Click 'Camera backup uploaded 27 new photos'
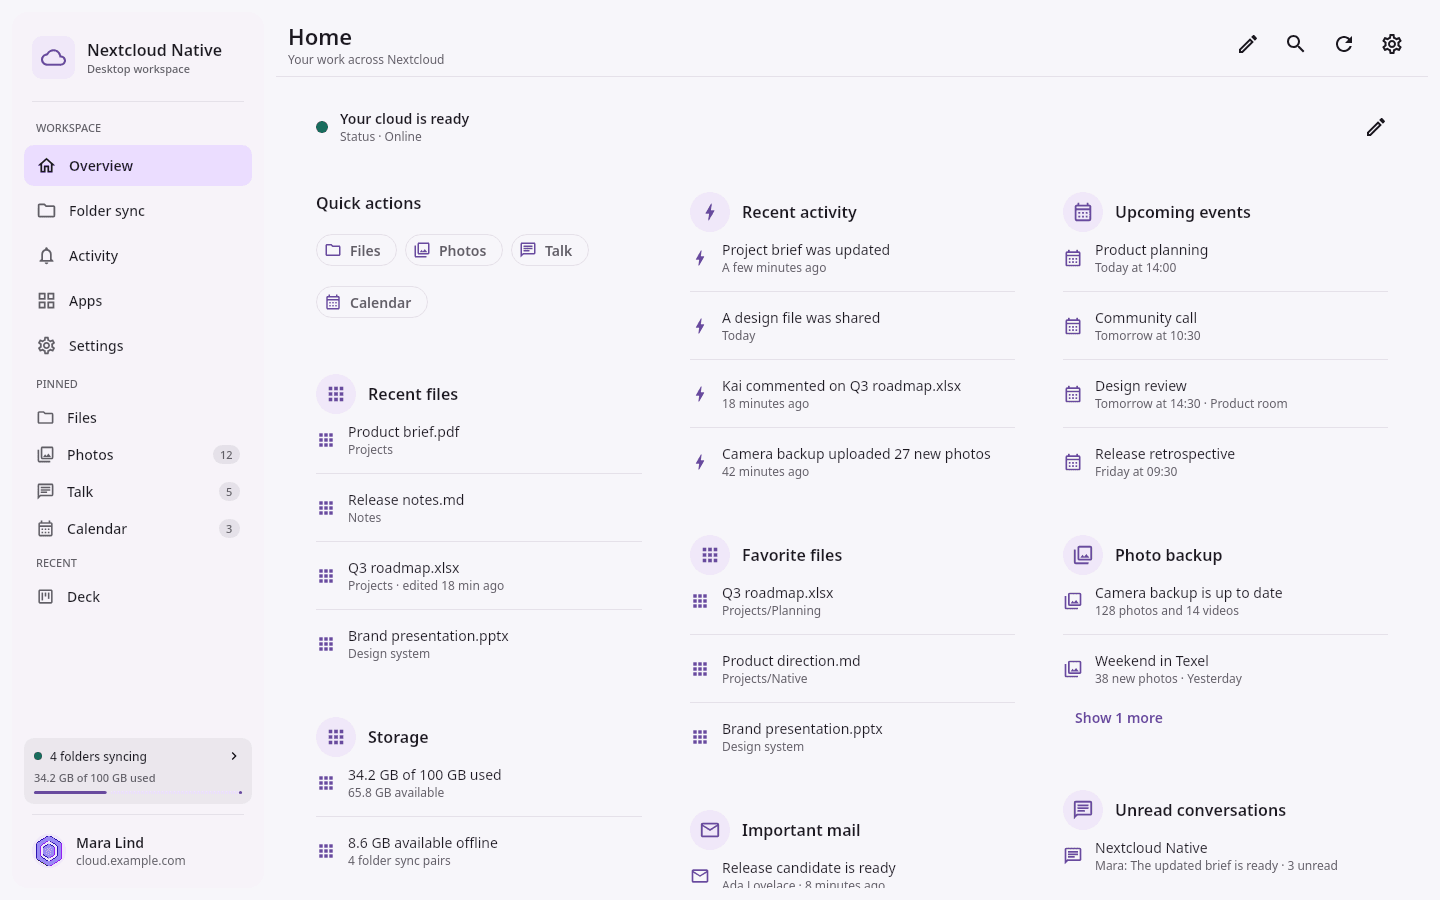1440x900 pixels. (x=852, y=462)
